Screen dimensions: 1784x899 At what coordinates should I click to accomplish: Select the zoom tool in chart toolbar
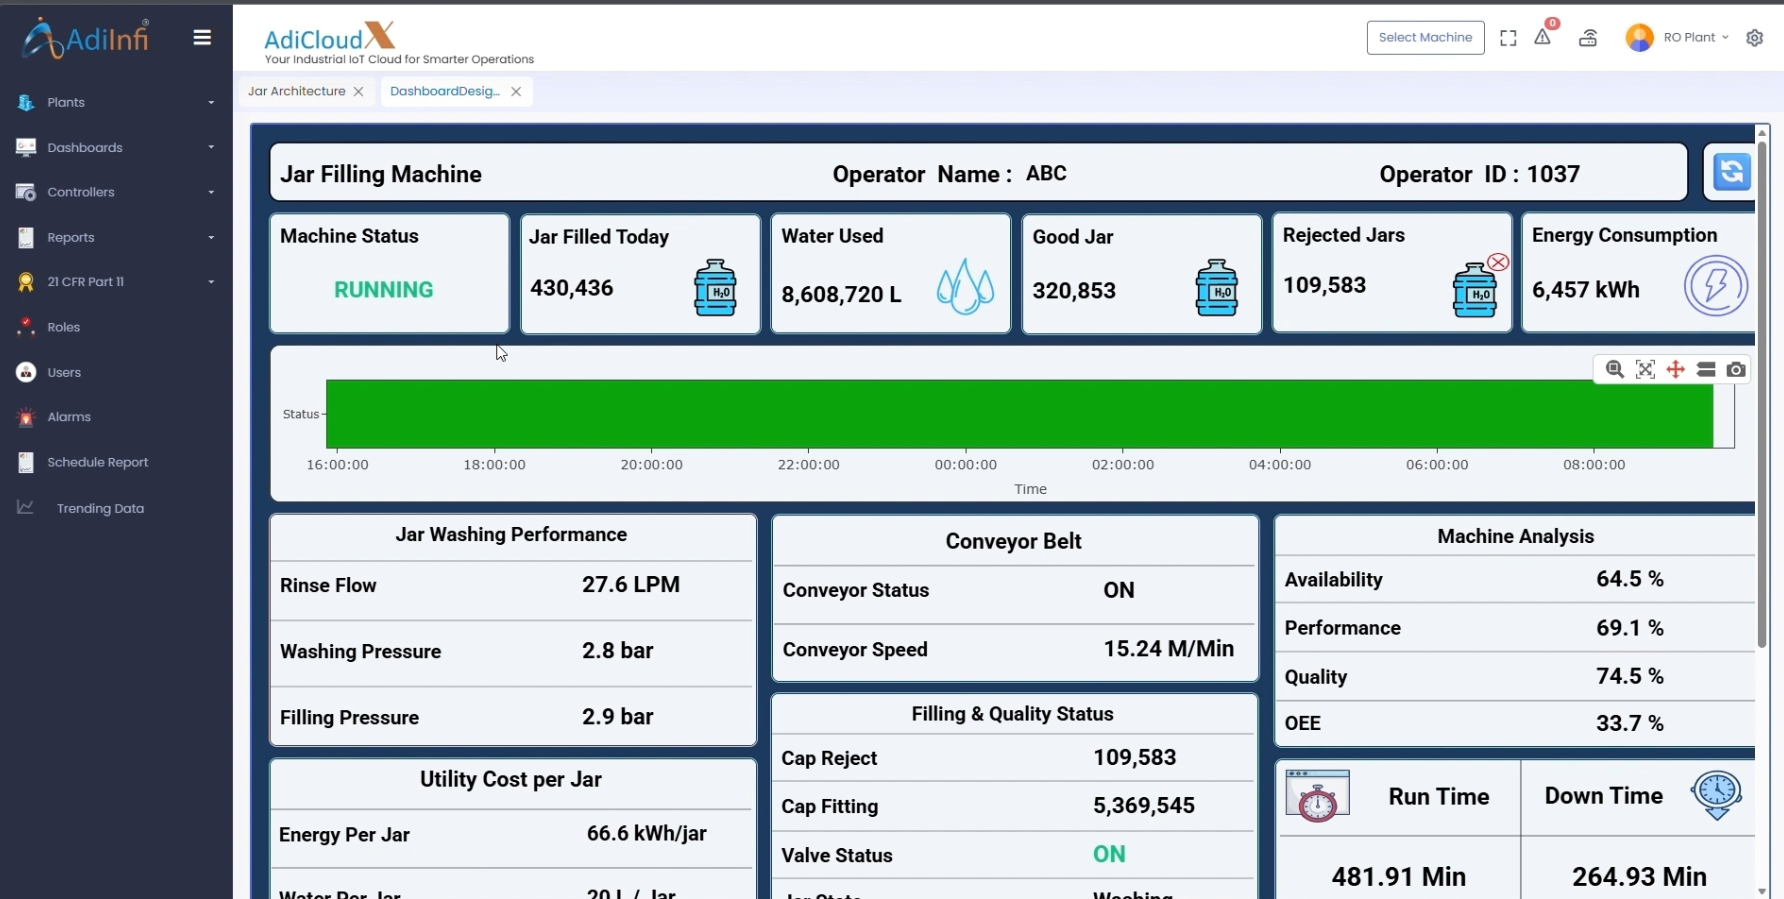point(1614,369)
